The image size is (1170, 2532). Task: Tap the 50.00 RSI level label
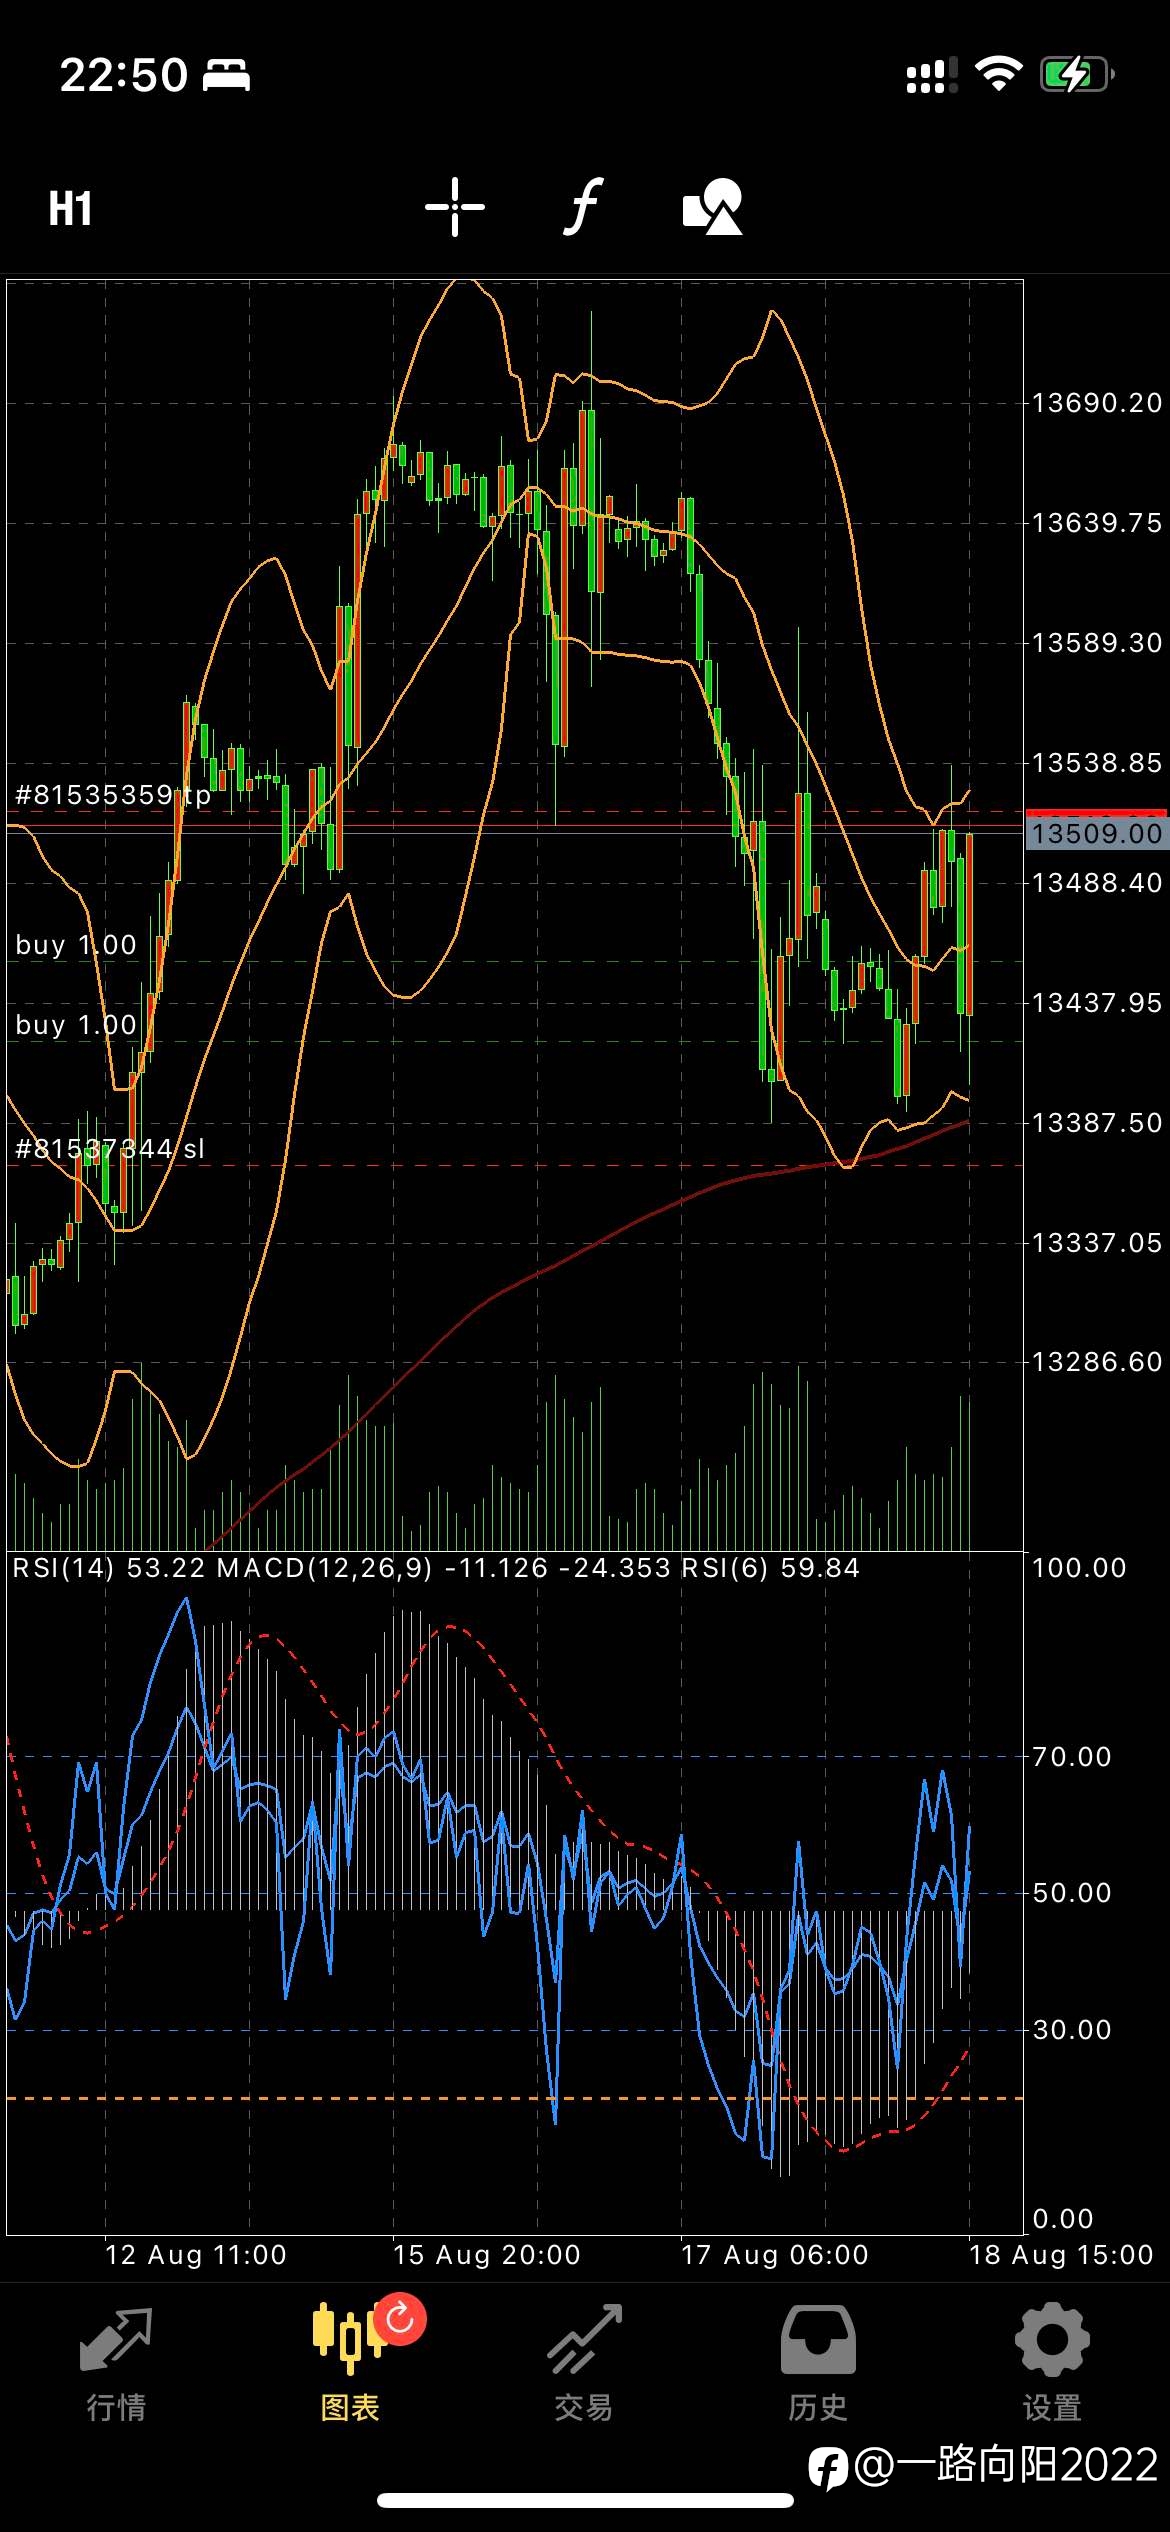[1072, 1893]
